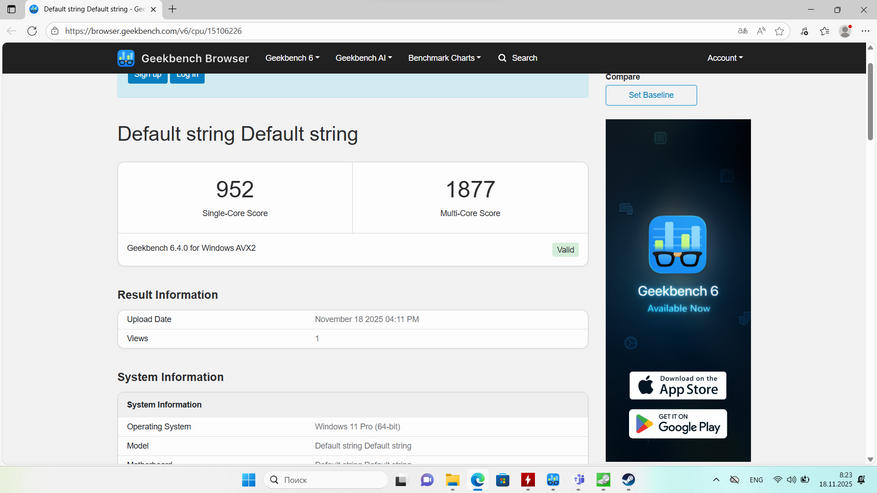Open red lightning app on taskbar

tap(527, 480)
